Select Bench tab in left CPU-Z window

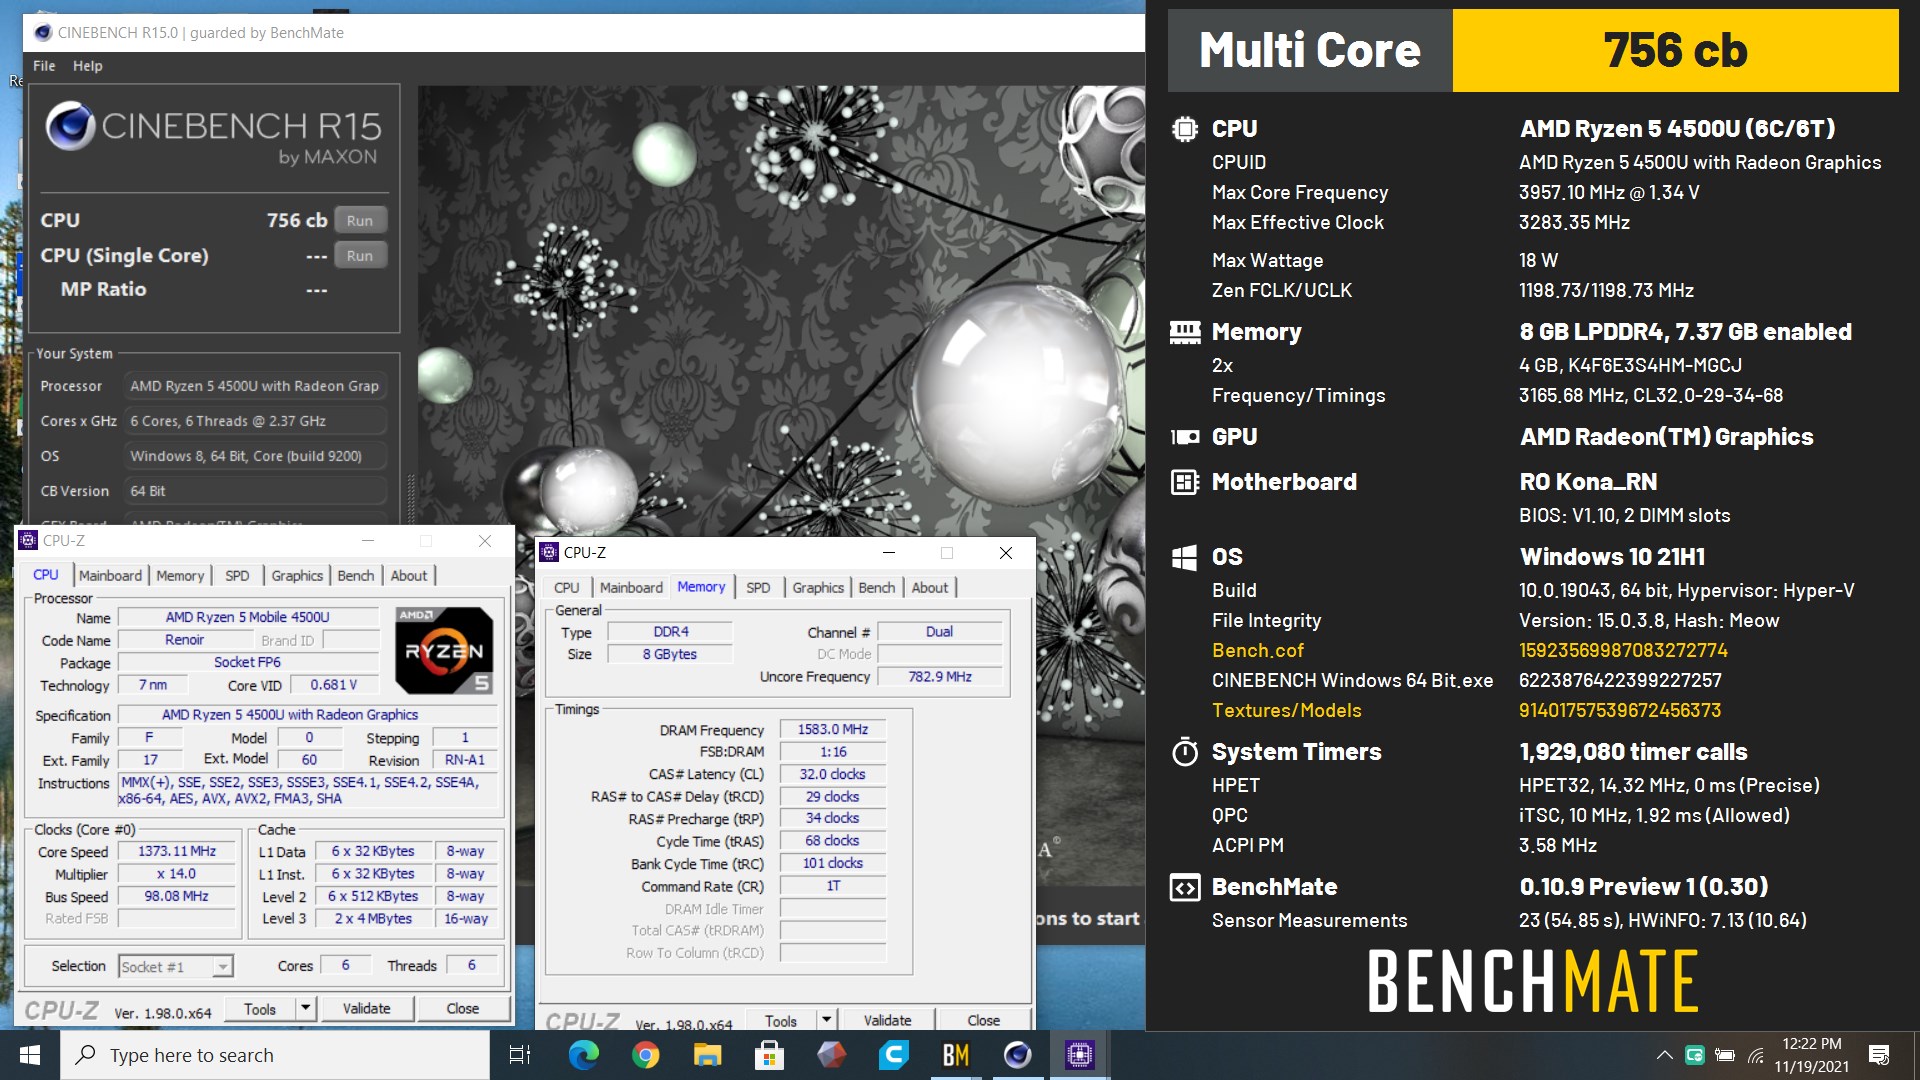tap(356, 575)
